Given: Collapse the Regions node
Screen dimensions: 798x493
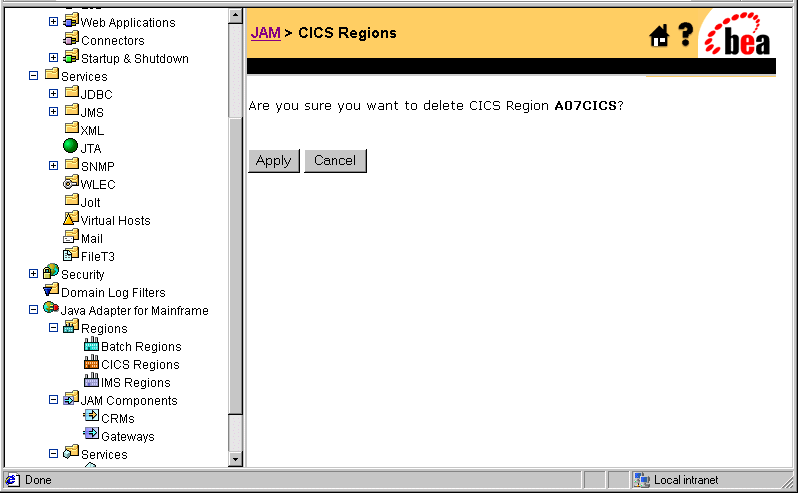Looking at the screenshot, I should pyautogui.click(x=53, y=328).
